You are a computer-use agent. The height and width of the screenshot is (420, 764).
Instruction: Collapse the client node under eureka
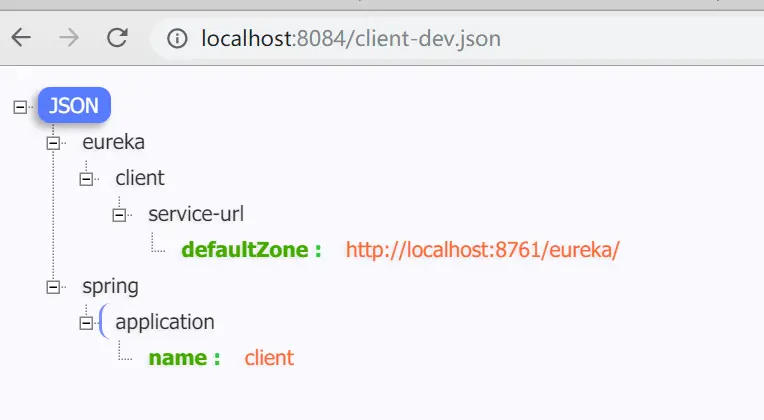[x=86, y=179]
